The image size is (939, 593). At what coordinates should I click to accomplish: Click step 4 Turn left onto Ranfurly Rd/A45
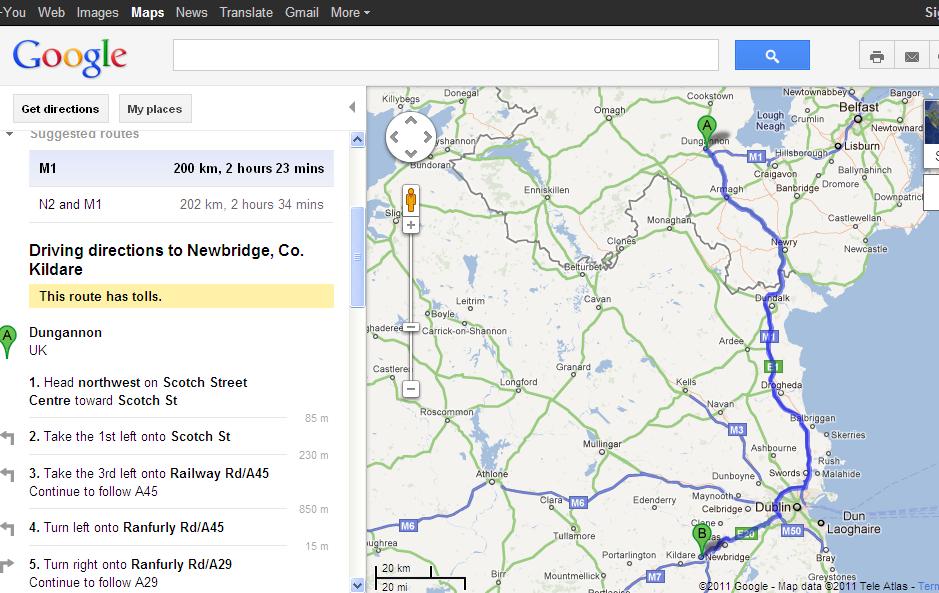click(x=126, y=527)
